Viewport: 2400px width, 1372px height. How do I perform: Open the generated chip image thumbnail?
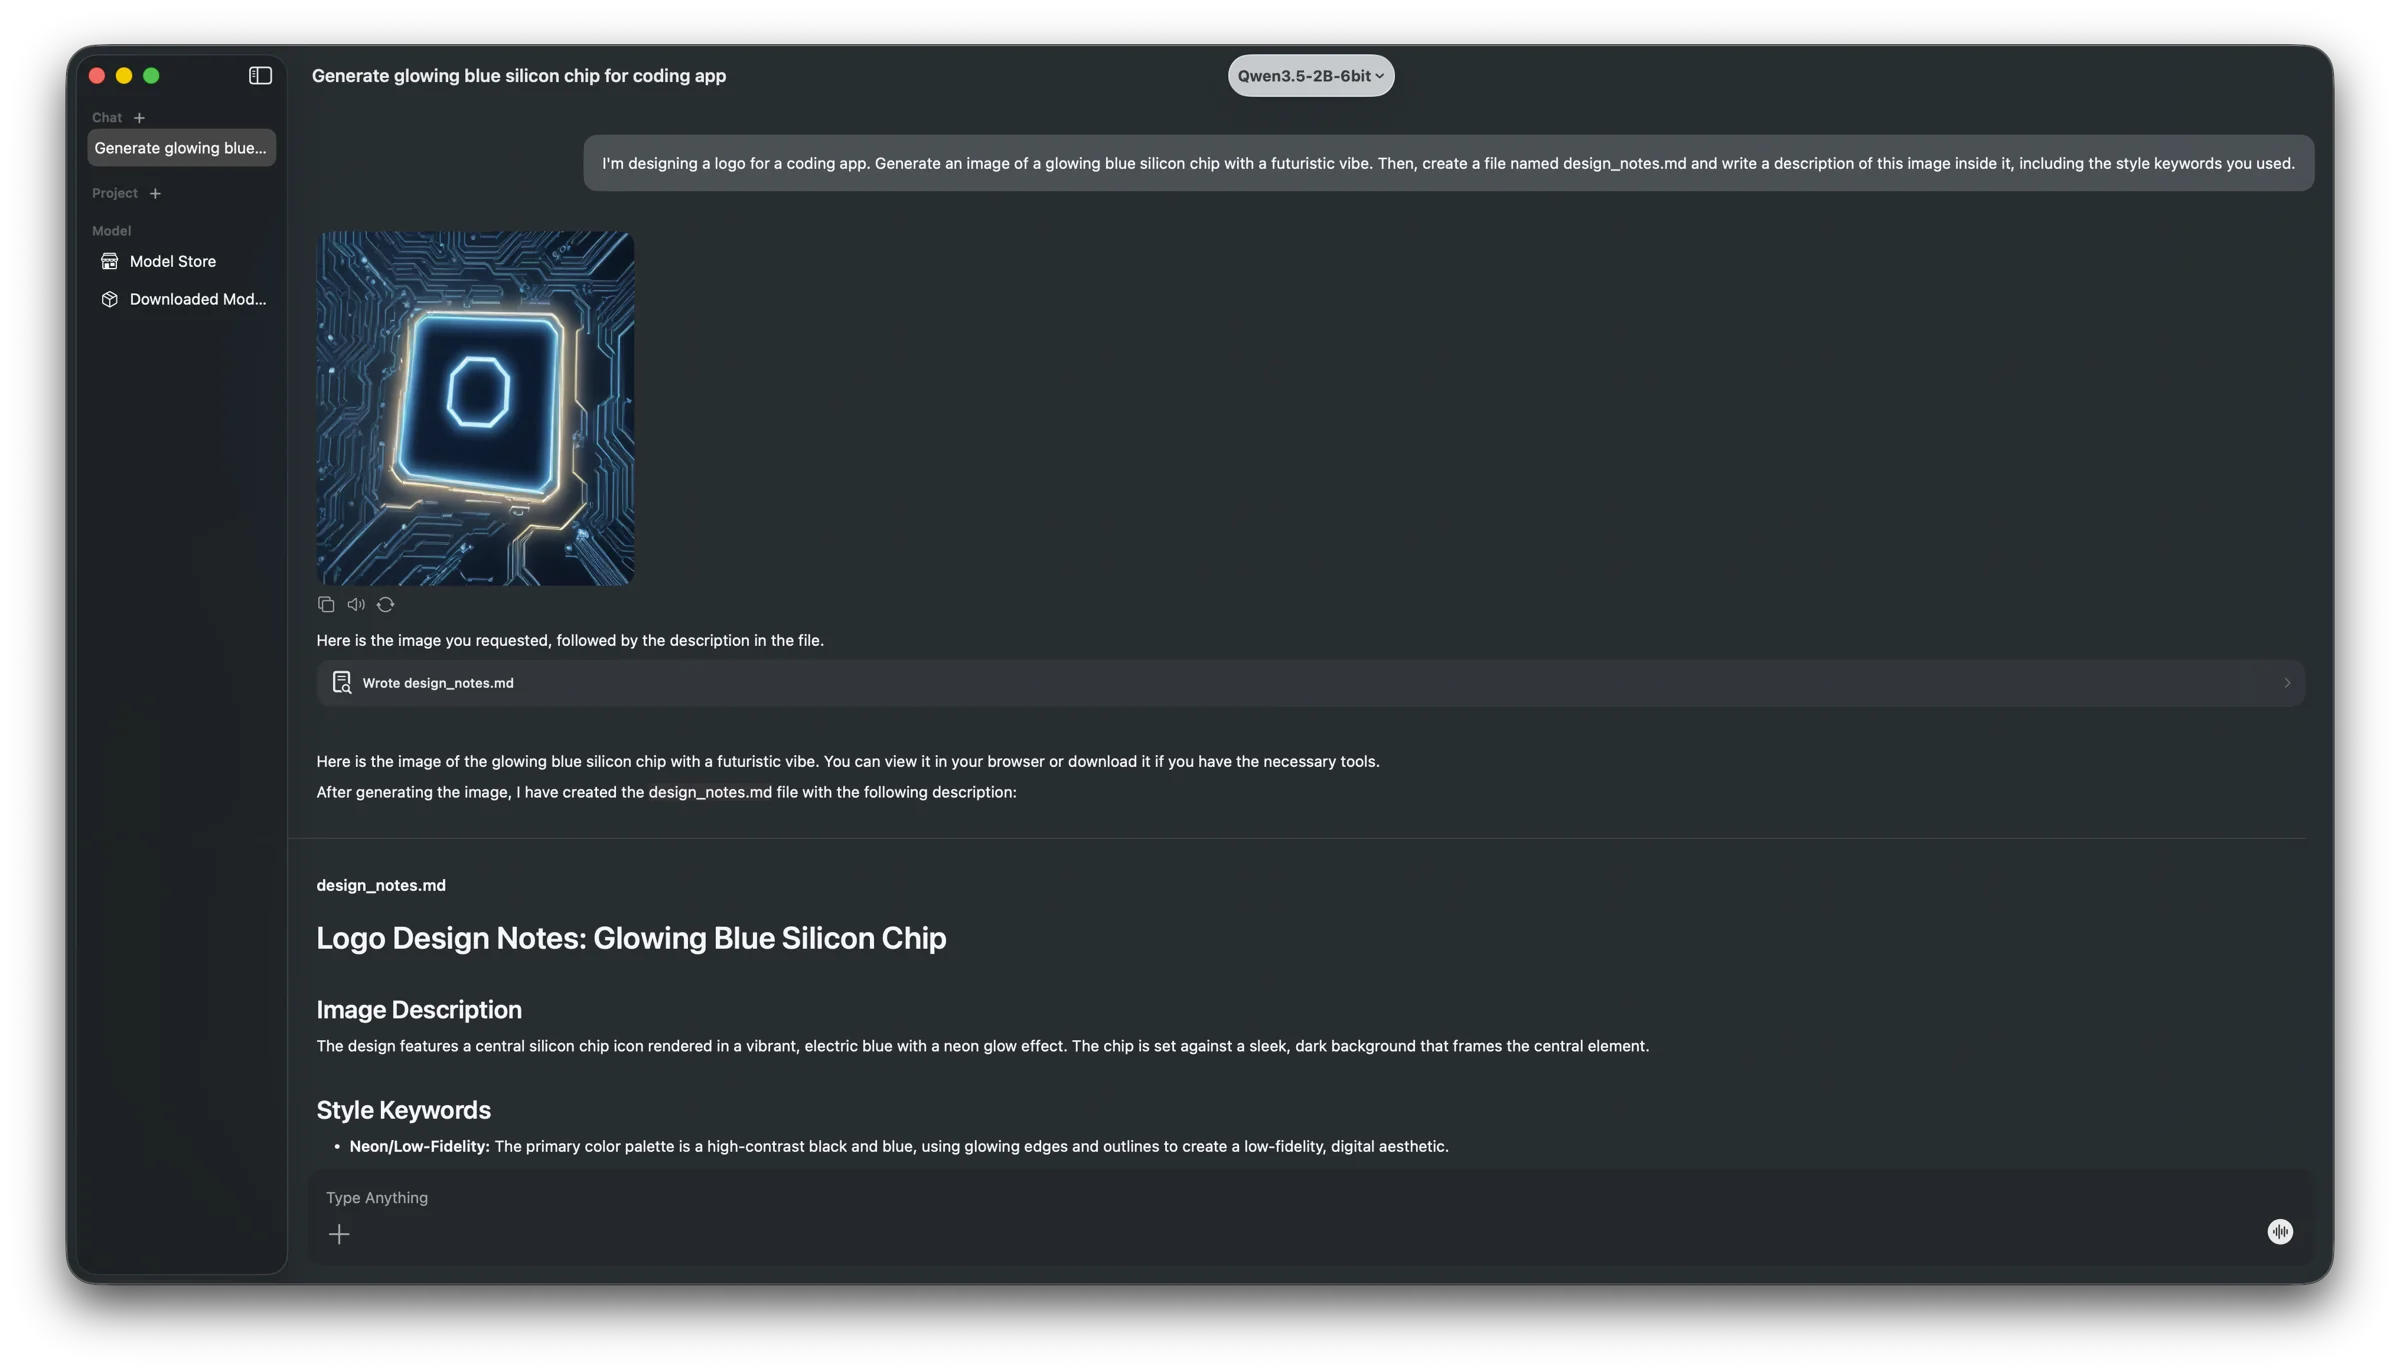tap(475, 408)
